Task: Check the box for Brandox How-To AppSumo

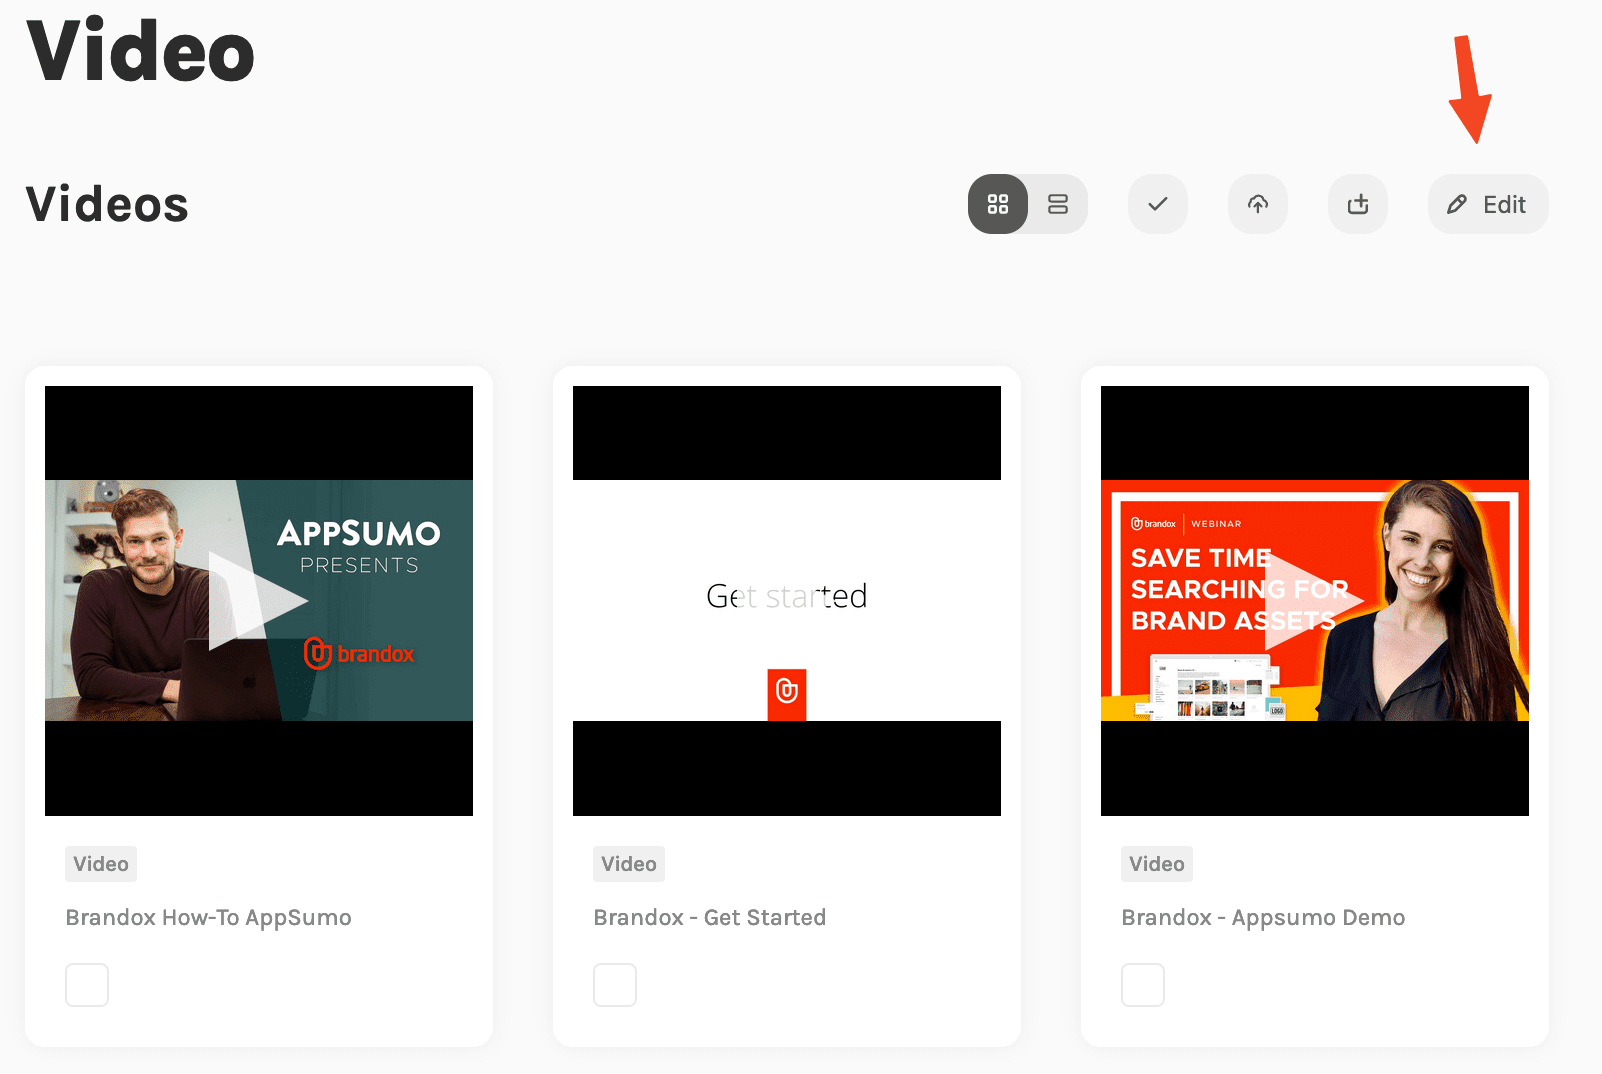Action: (87, 985)
